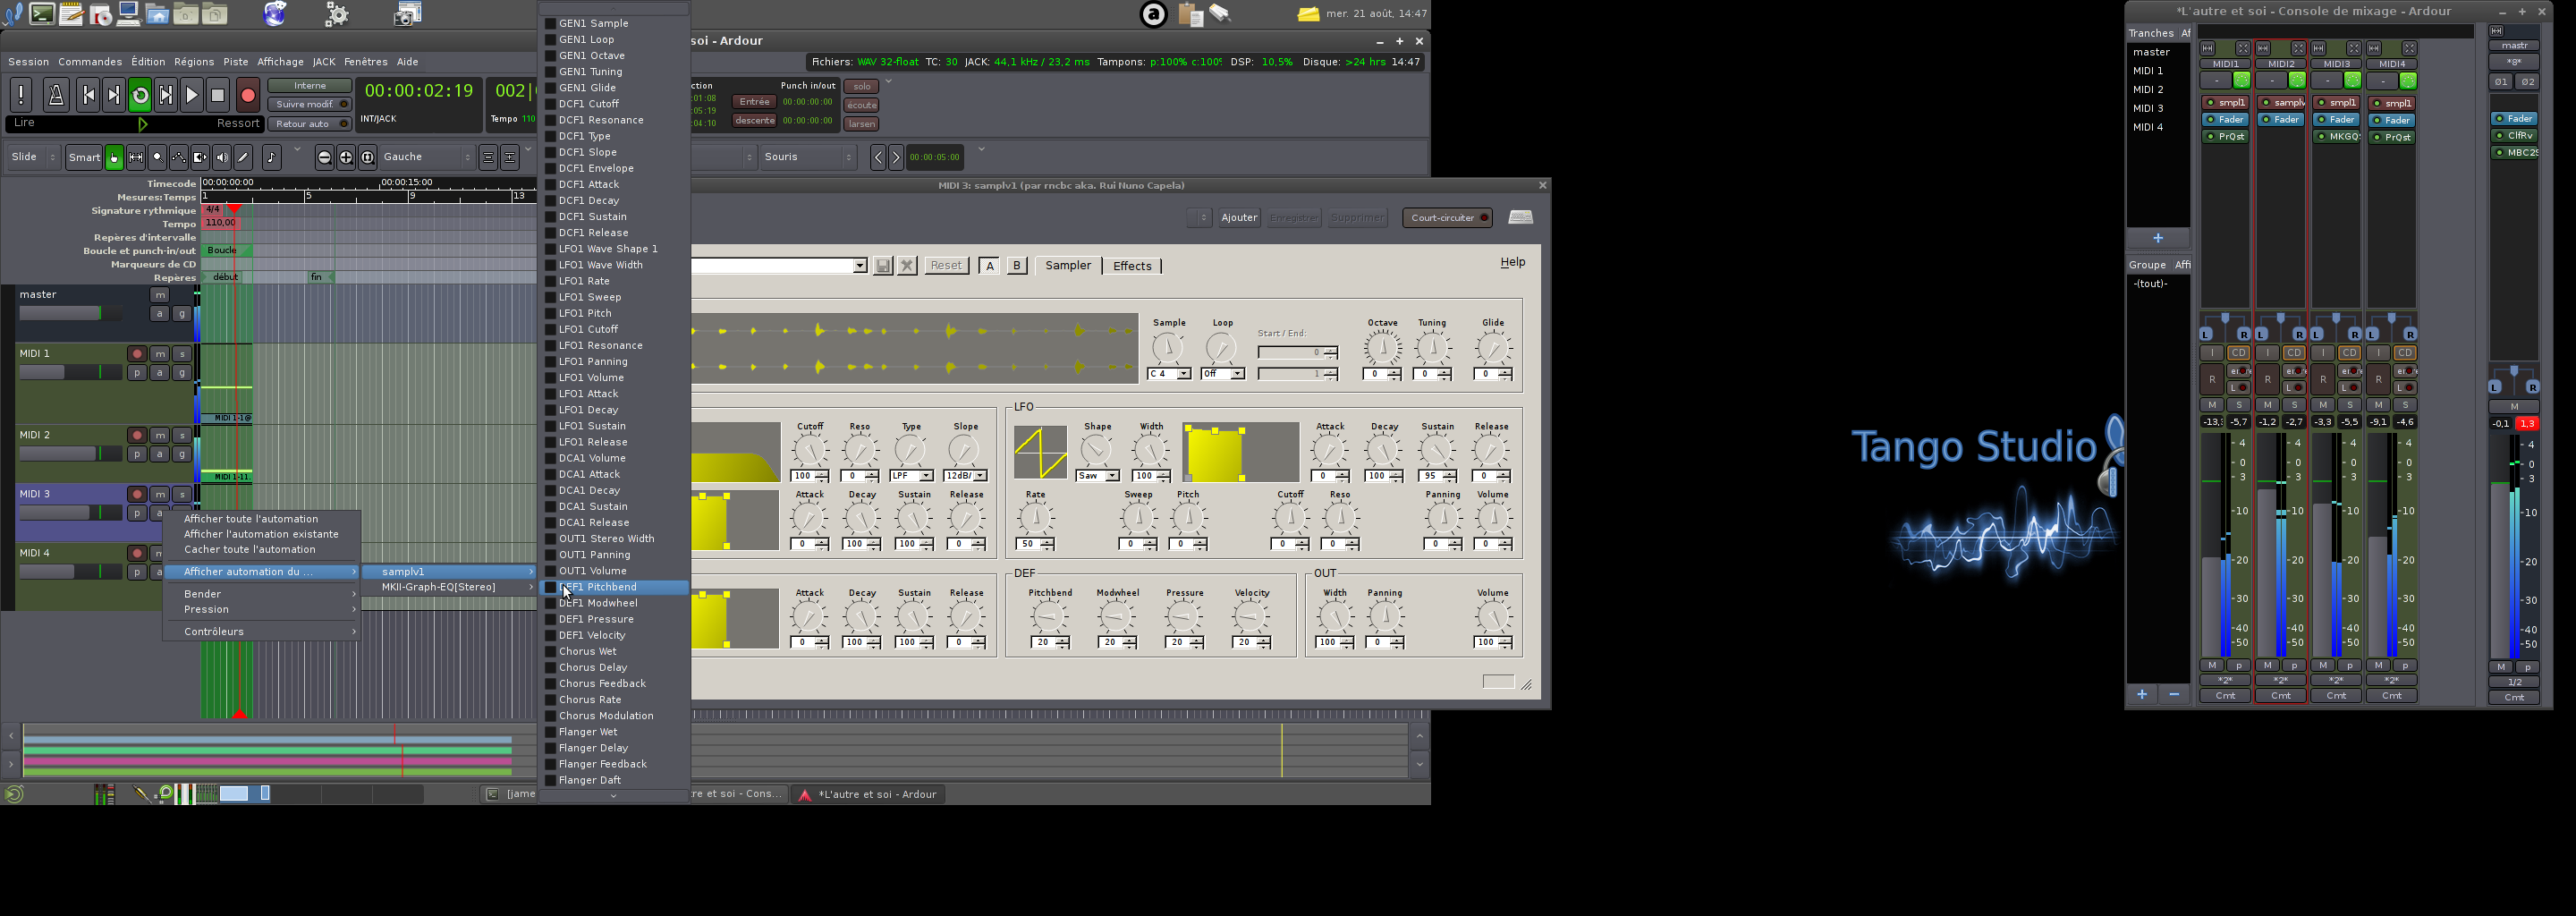Select MIDI 3 in the Tranches list
This screenshot has height=916, width=2576.
(x=2147, y=108)
